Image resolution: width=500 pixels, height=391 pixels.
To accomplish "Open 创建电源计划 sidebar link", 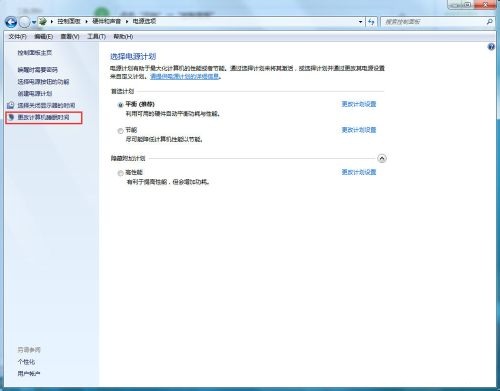I will click(35, 93).
